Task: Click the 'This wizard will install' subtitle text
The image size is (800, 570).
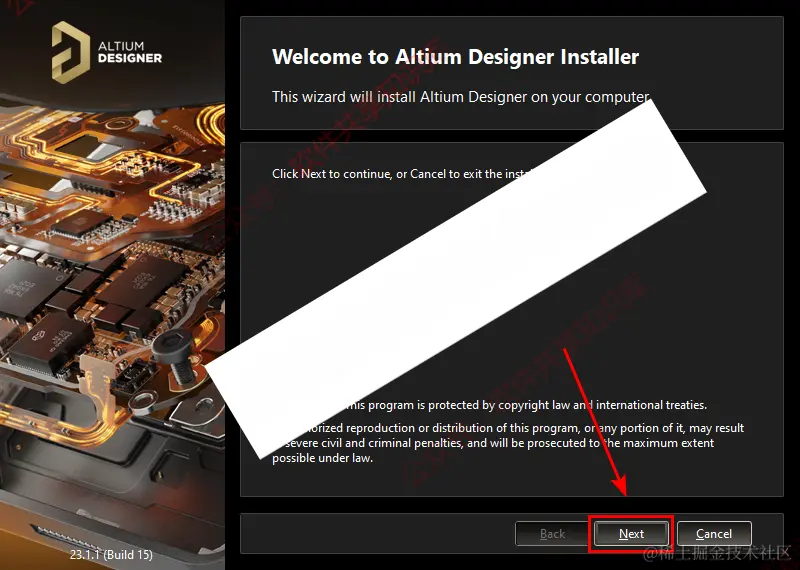Action: pyautogui.click(x=460, y=96)
